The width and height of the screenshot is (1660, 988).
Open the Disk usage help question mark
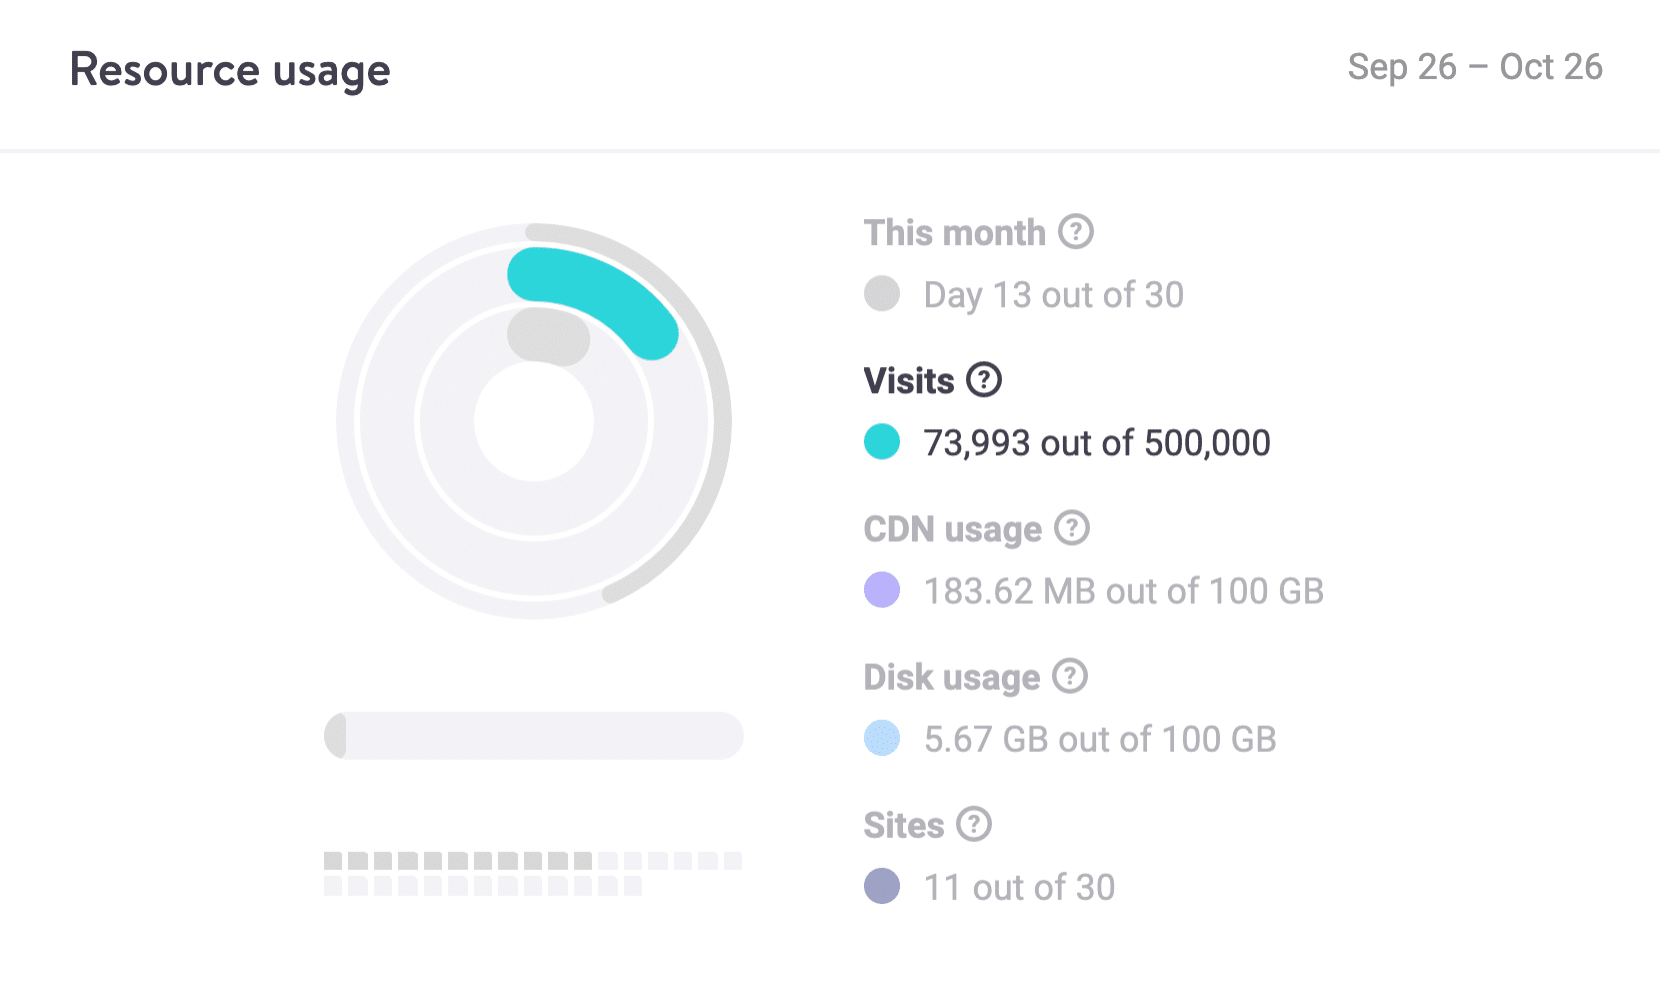1070,676
